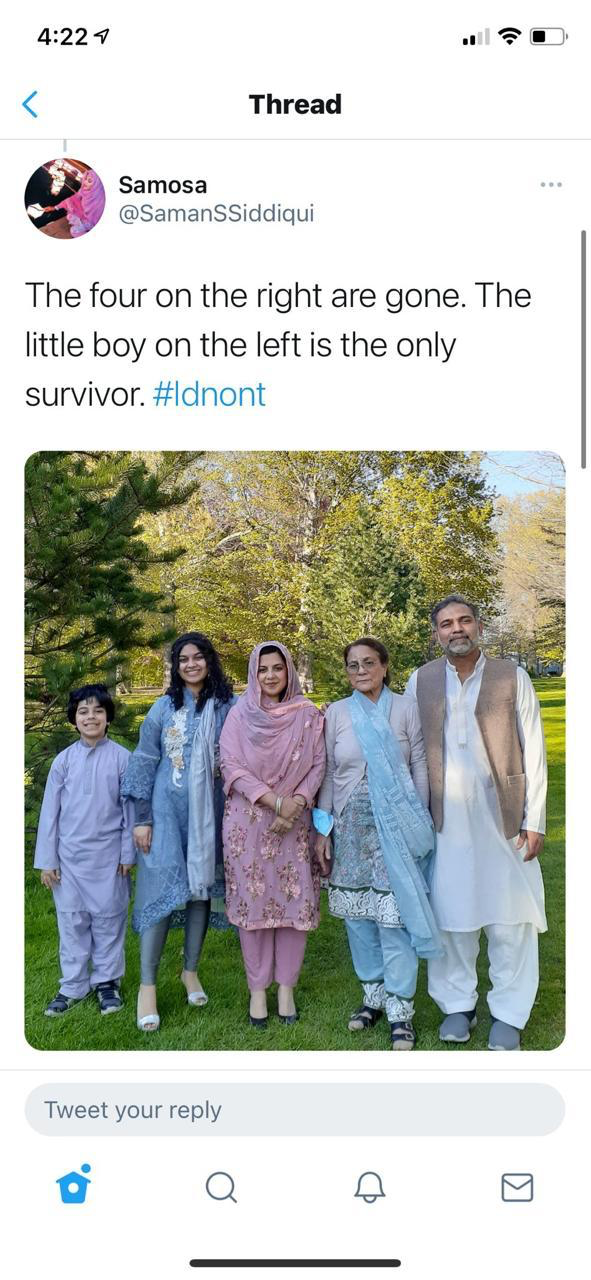Viewport: 591px width, 1280px height.
Task: Tap the Wi-Fi status icon
Action: point(510,37)
